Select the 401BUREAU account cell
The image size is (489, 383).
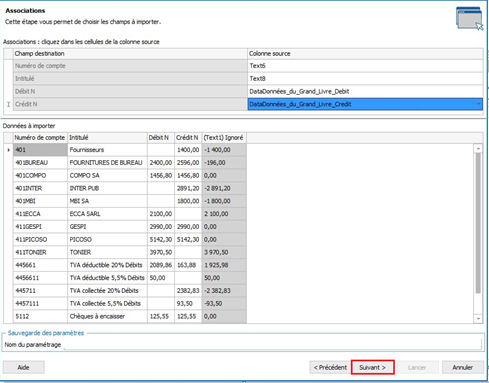pos(40,163)
